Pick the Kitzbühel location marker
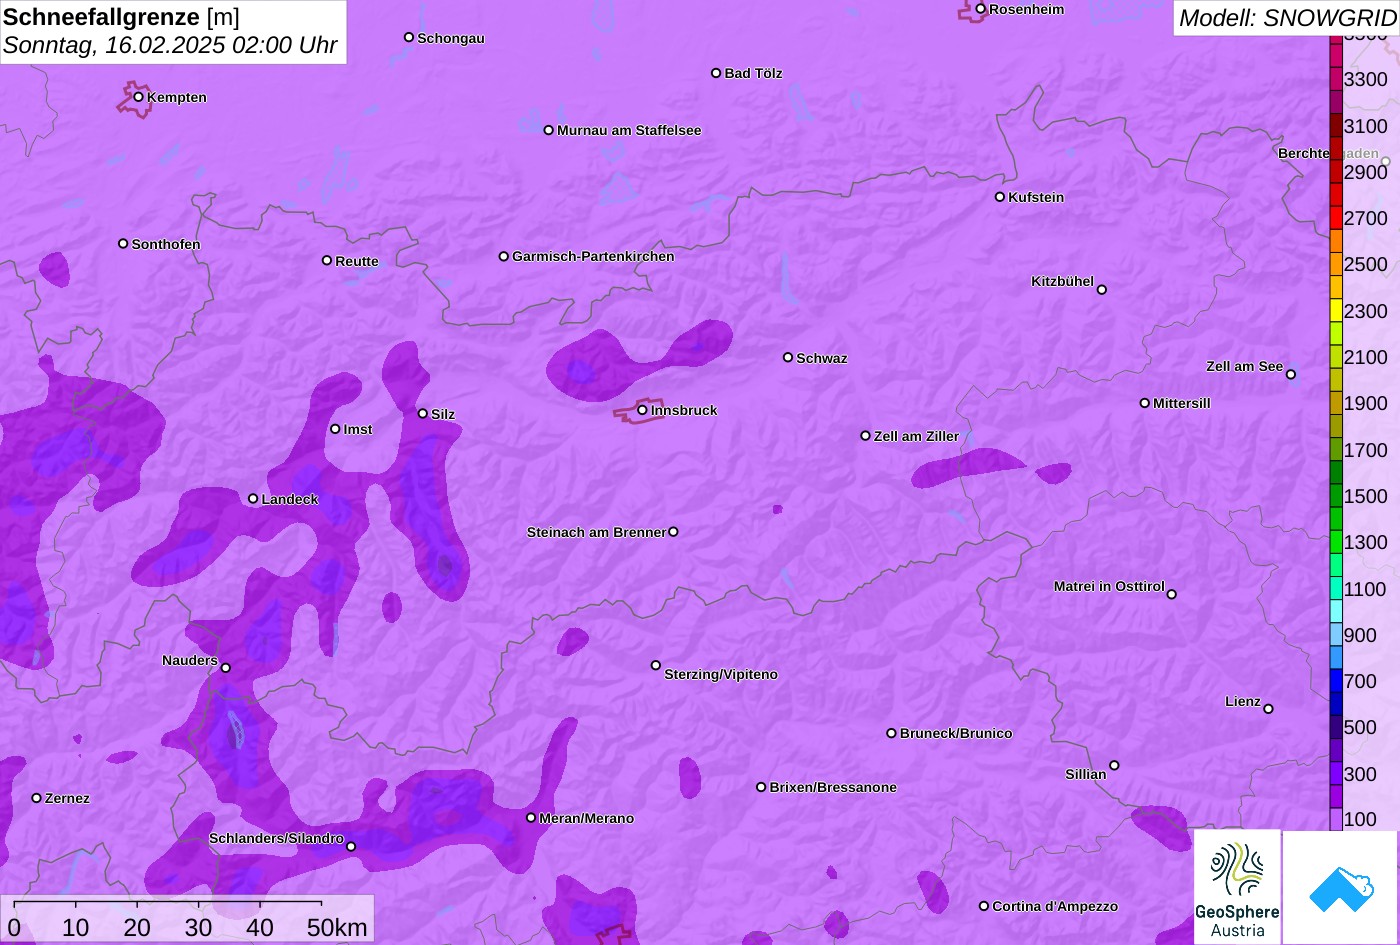 pos(1102,290)
